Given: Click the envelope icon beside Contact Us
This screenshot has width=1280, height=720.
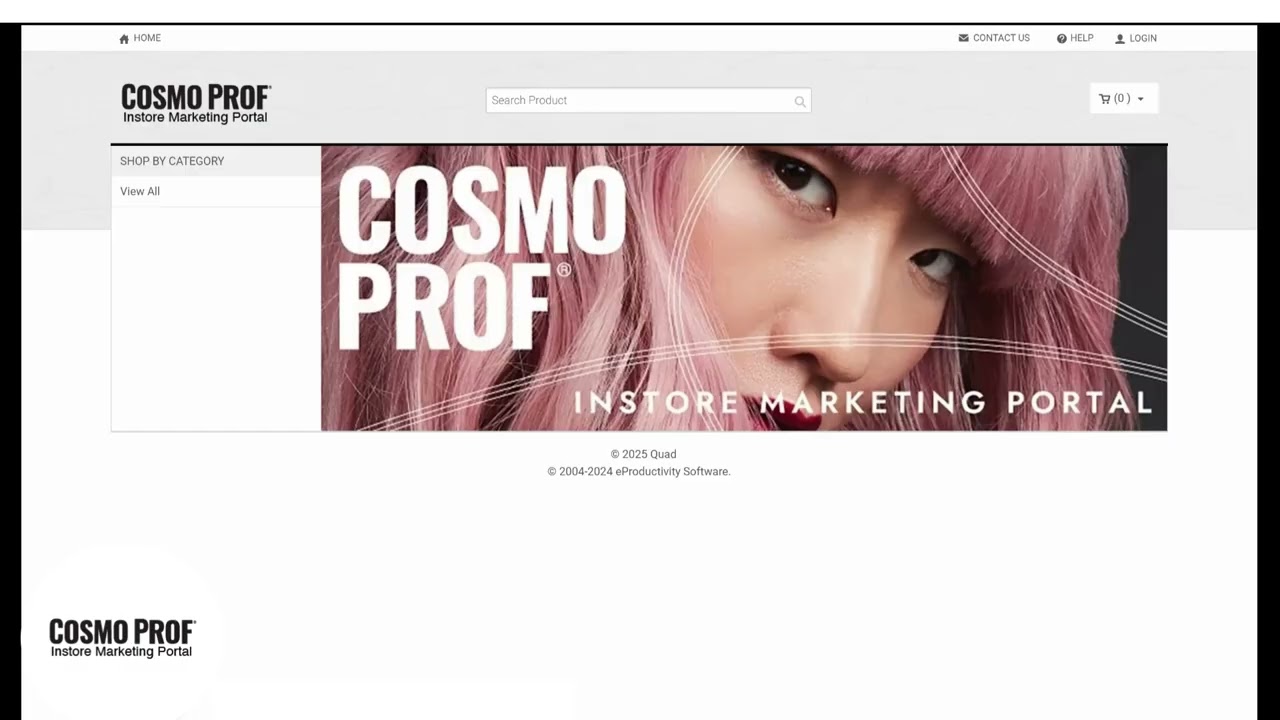Looking at the screenshot, I should click(963, 38).
